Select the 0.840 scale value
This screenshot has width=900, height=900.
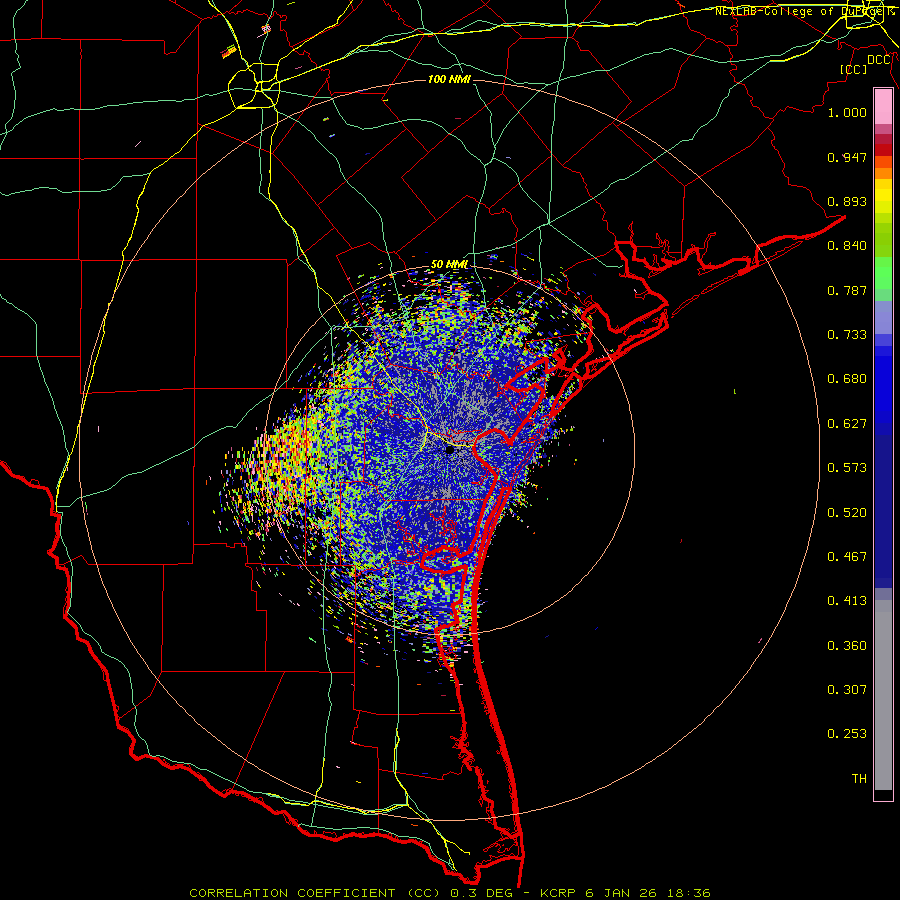pyautogui.click(x=847, y=246)
